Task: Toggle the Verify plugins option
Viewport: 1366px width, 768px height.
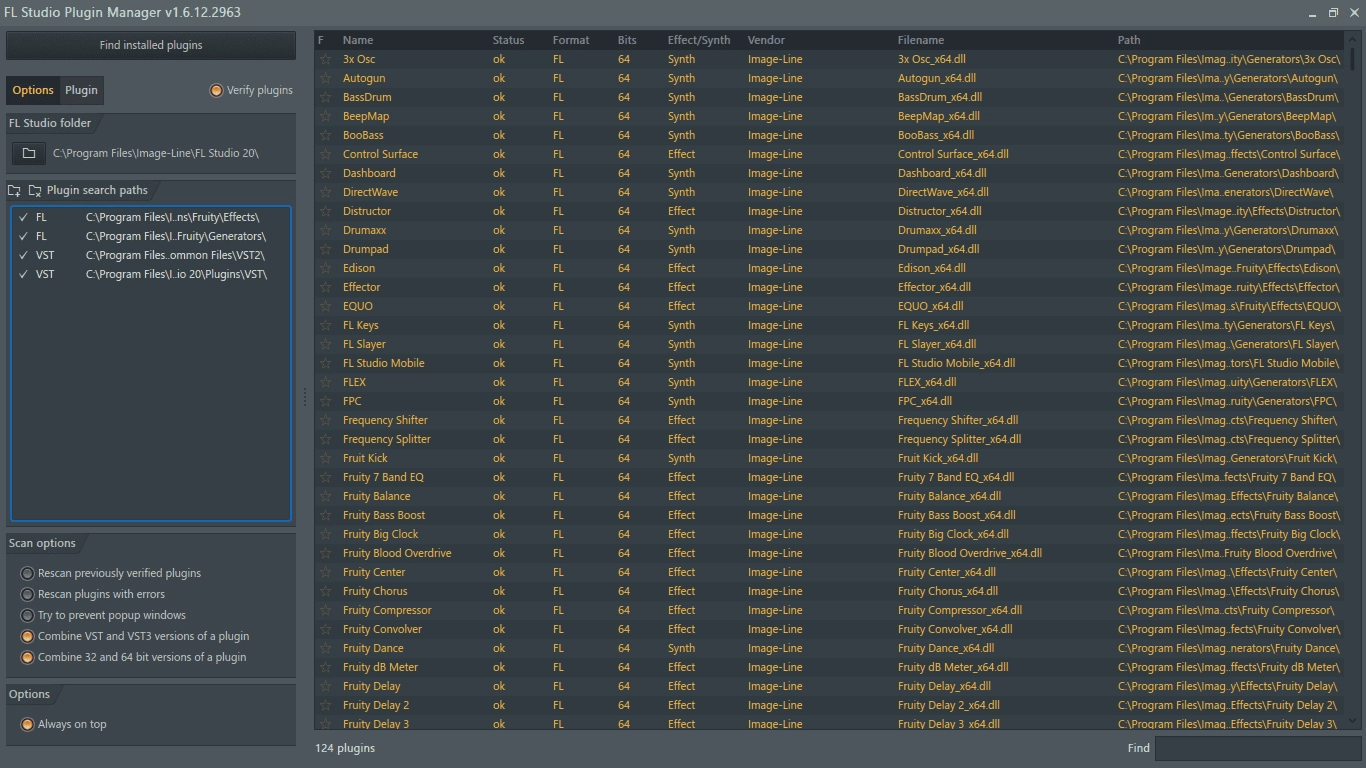Action: [251, 90]
